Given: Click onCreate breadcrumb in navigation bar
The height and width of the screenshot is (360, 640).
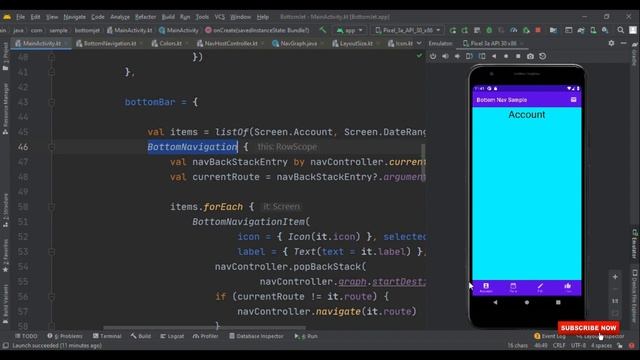Looking at the screenshot, I should pyautogui.click(x=257, y=30).
